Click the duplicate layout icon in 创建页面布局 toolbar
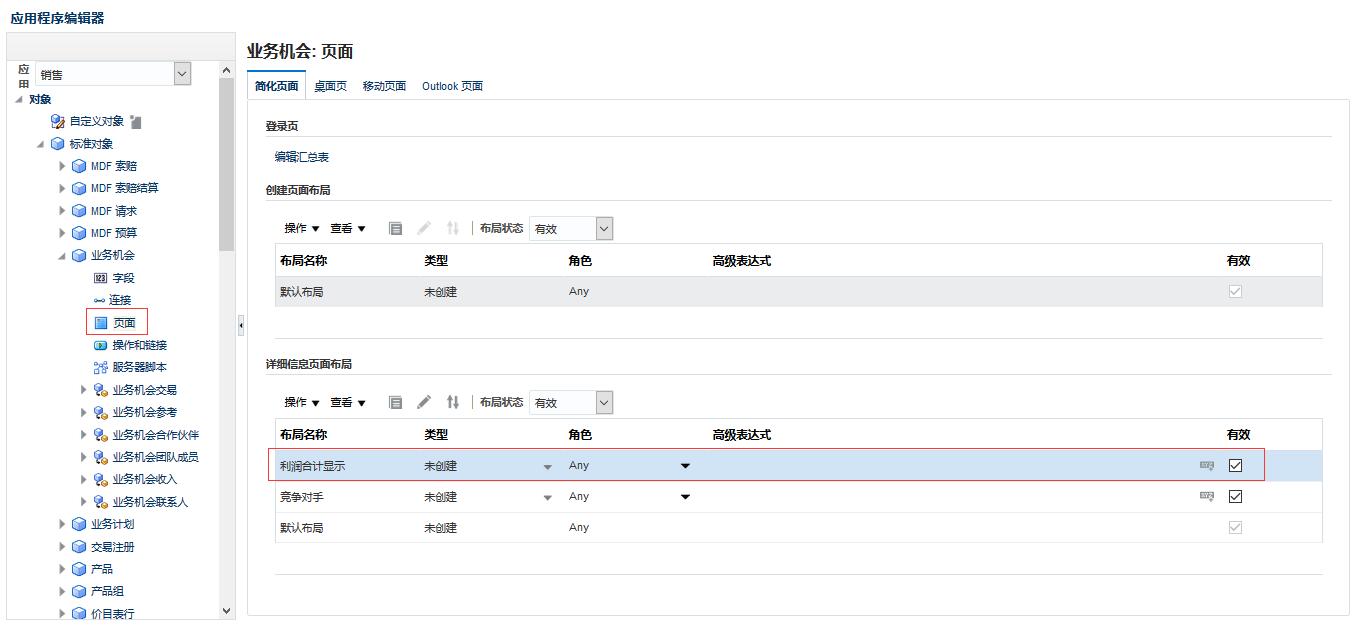This screenshot has height=627, width=1355. click(396, 229)
